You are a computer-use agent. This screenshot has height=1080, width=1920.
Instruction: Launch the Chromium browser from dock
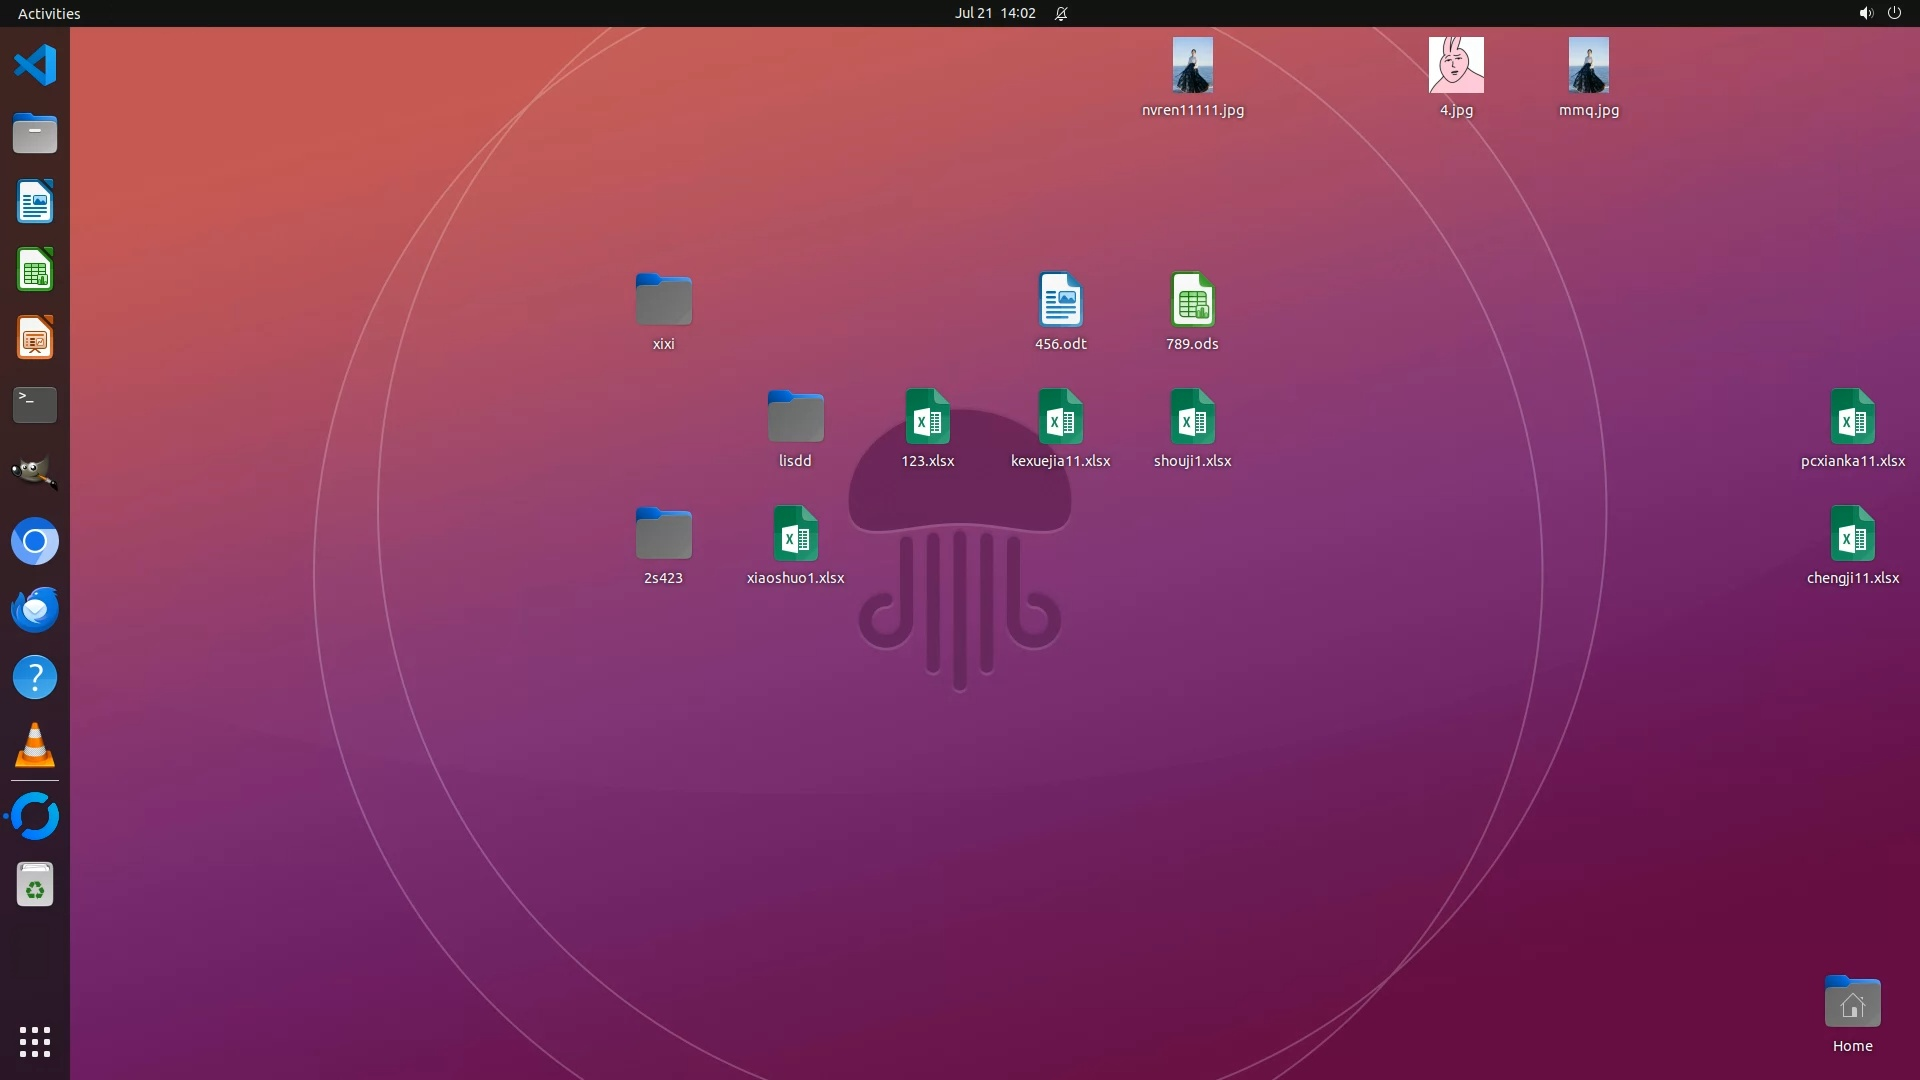pyautogui.click(x=35, y=541)
